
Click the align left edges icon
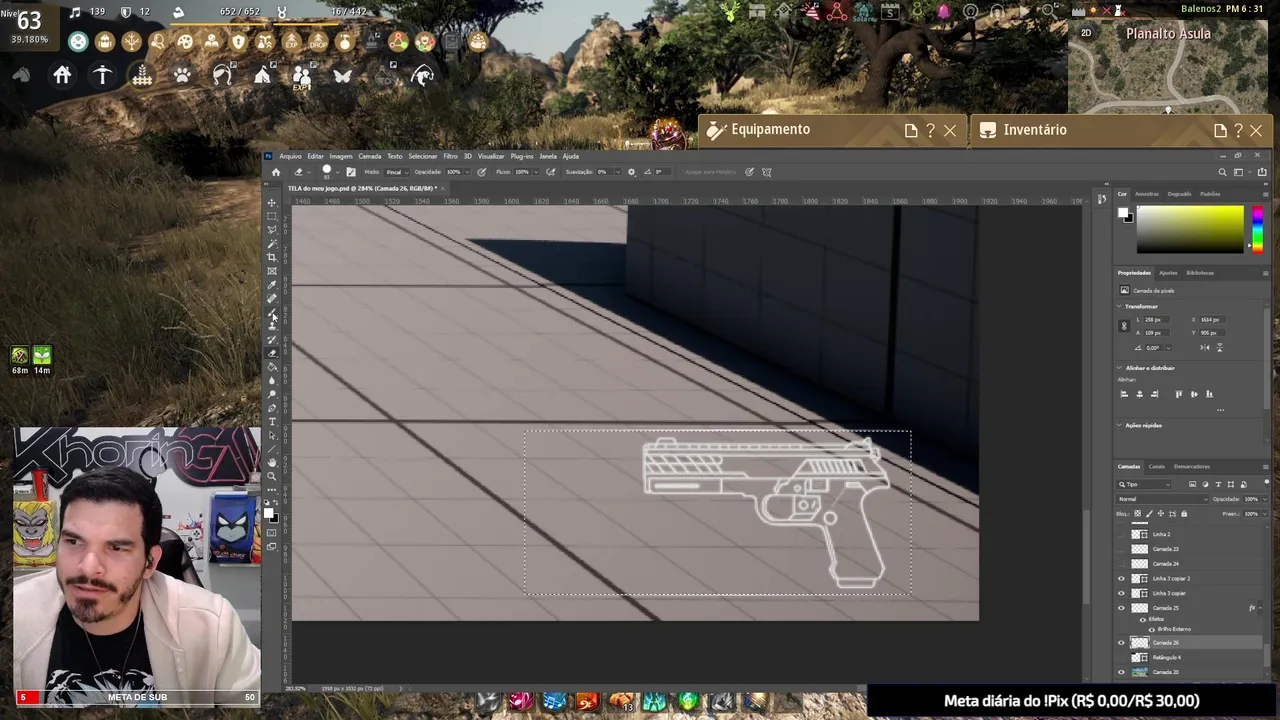click(1124, 394)
